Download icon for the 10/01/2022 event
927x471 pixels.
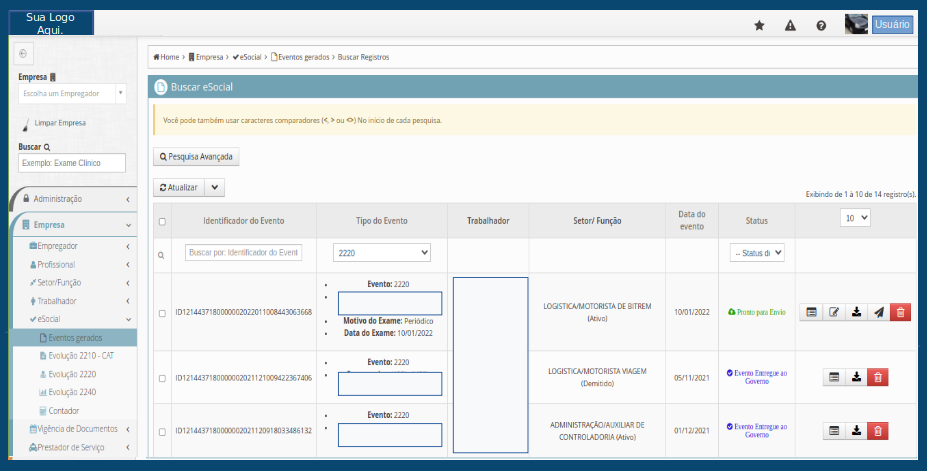click(856, 312)
